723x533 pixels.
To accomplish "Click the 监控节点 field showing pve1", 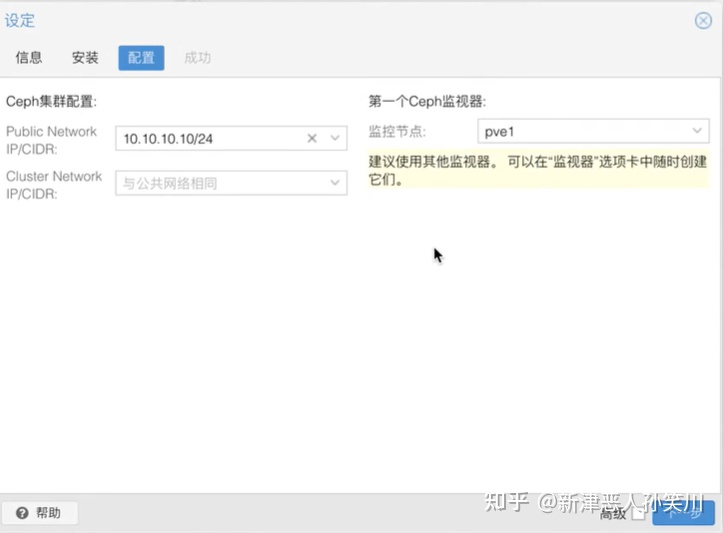I will point(580,131).
